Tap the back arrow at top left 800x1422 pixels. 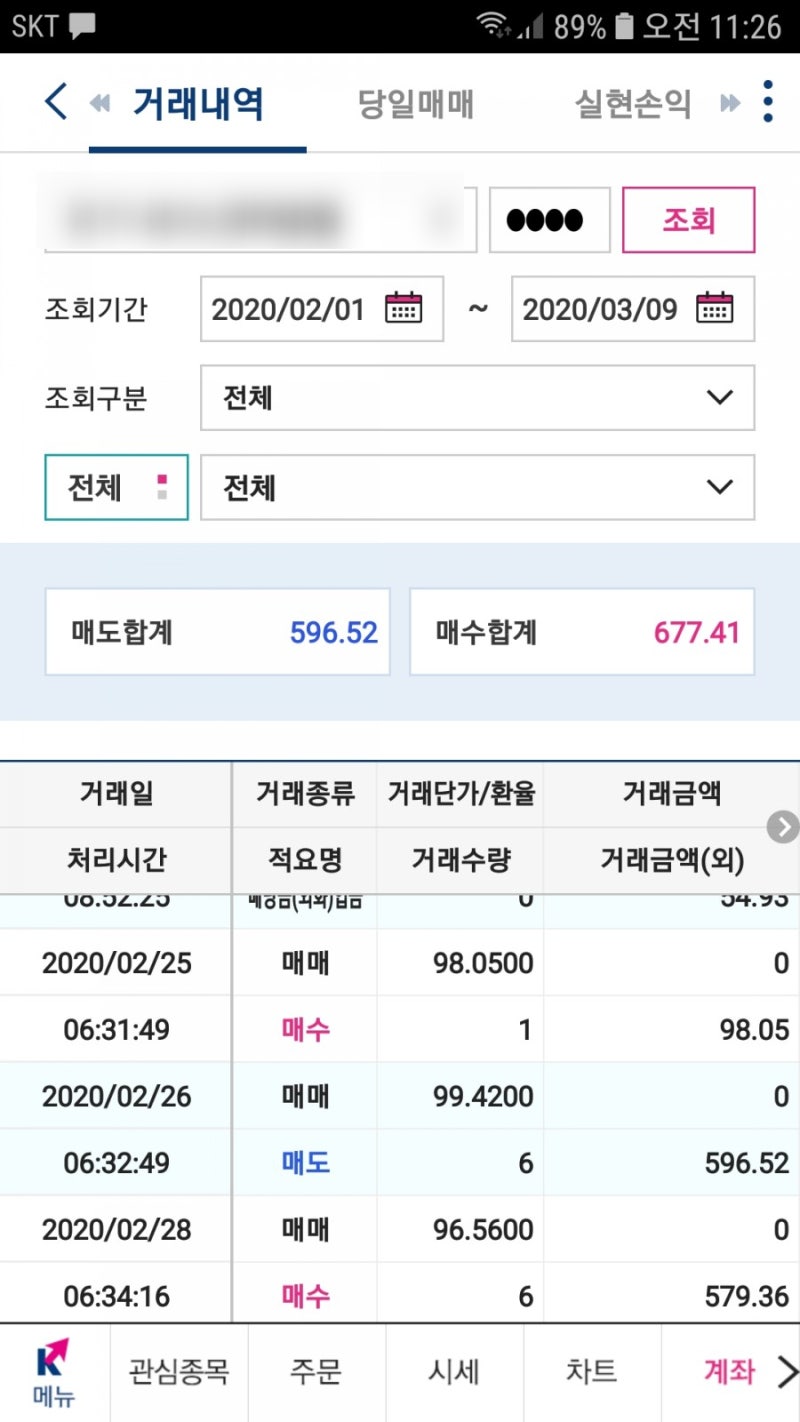coord(53,101)
